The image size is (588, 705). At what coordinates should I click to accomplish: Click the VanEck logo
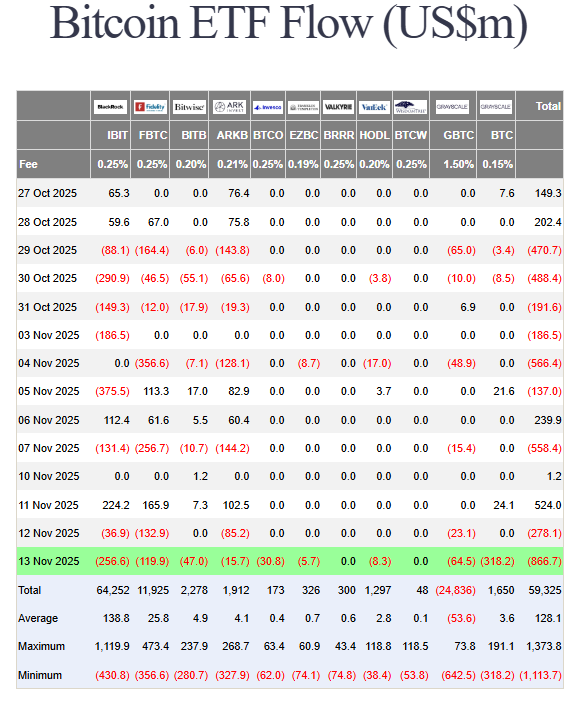(x=374, y=107)
